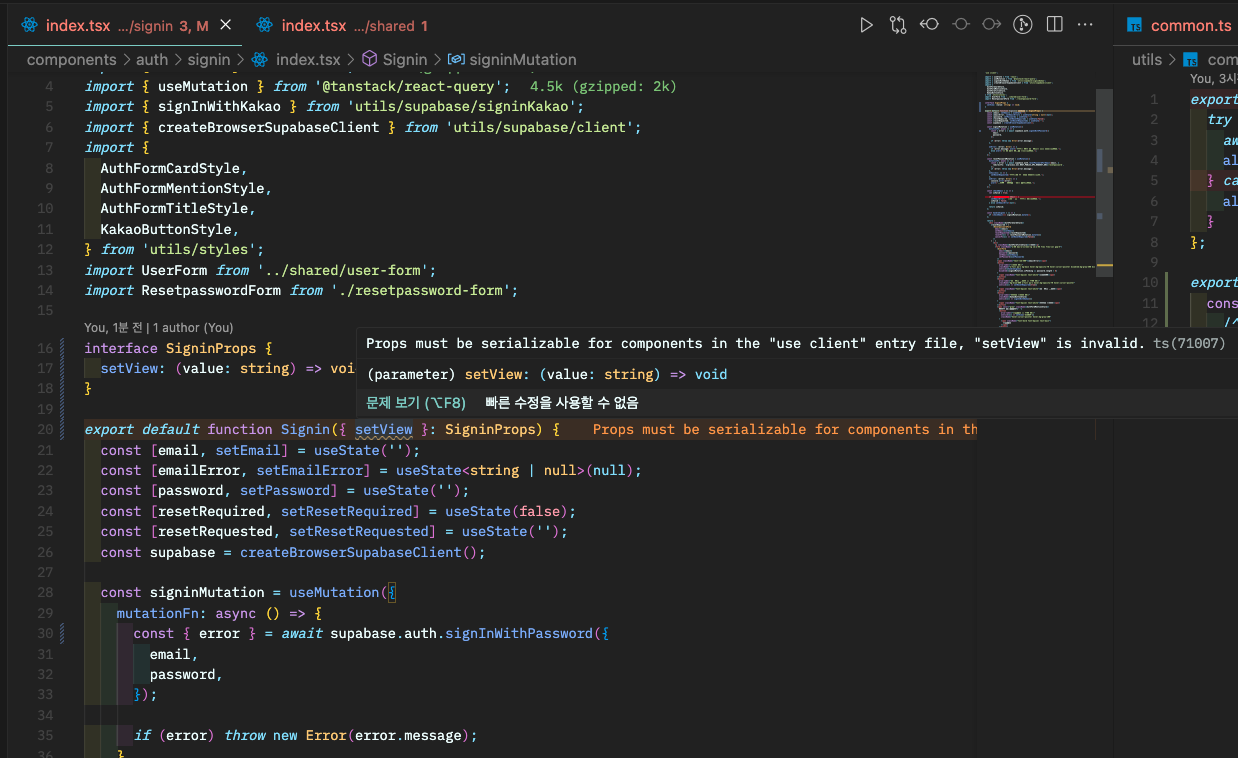The image size is (1238, 758).
Task: Click variable icon beside signinMutation breadcrumb
Action: point(456,60)
